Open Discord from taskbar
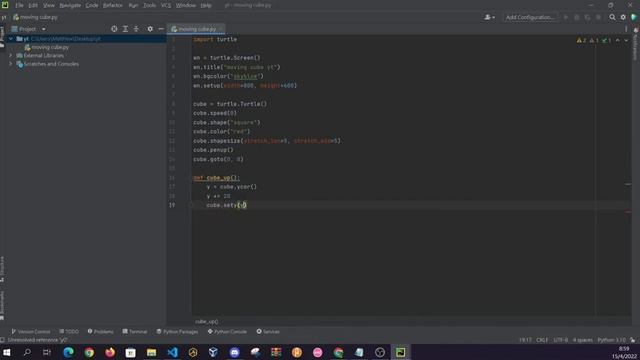Image resolution: width=640 pixels, height=360 pixels. click(x=234, y=352)
